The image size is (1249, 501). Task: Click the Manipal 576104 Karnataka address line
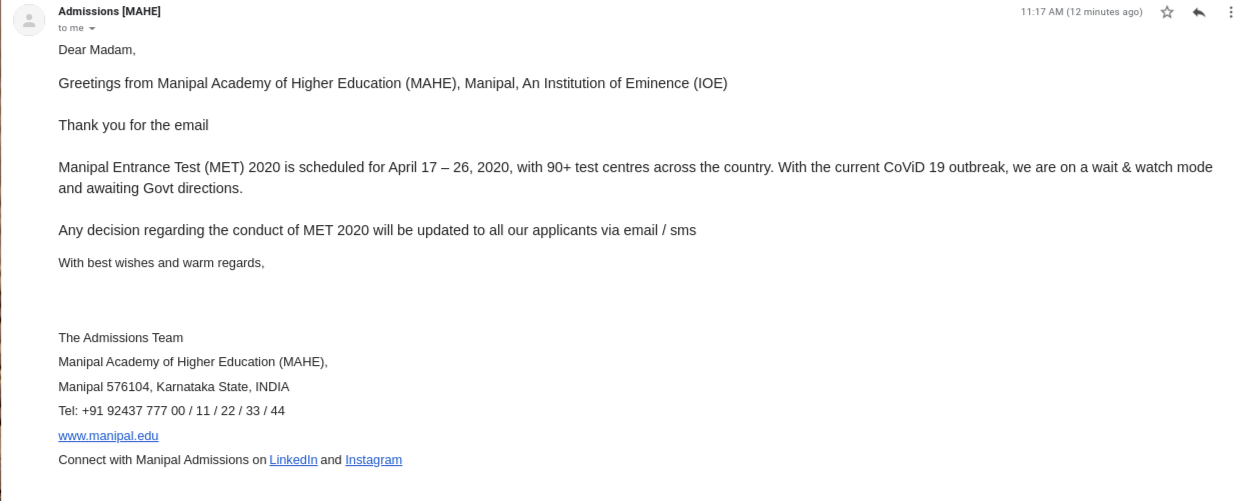(x=174, y=387)
